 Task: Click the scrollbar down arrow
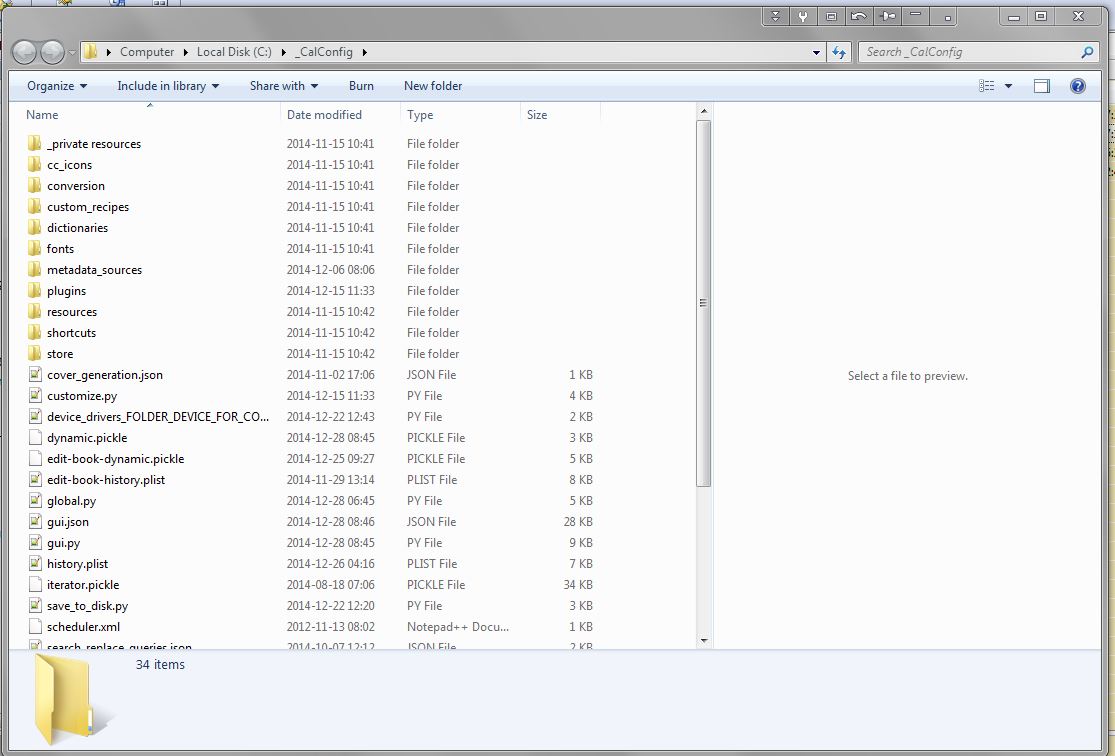[x=703, y=641]
